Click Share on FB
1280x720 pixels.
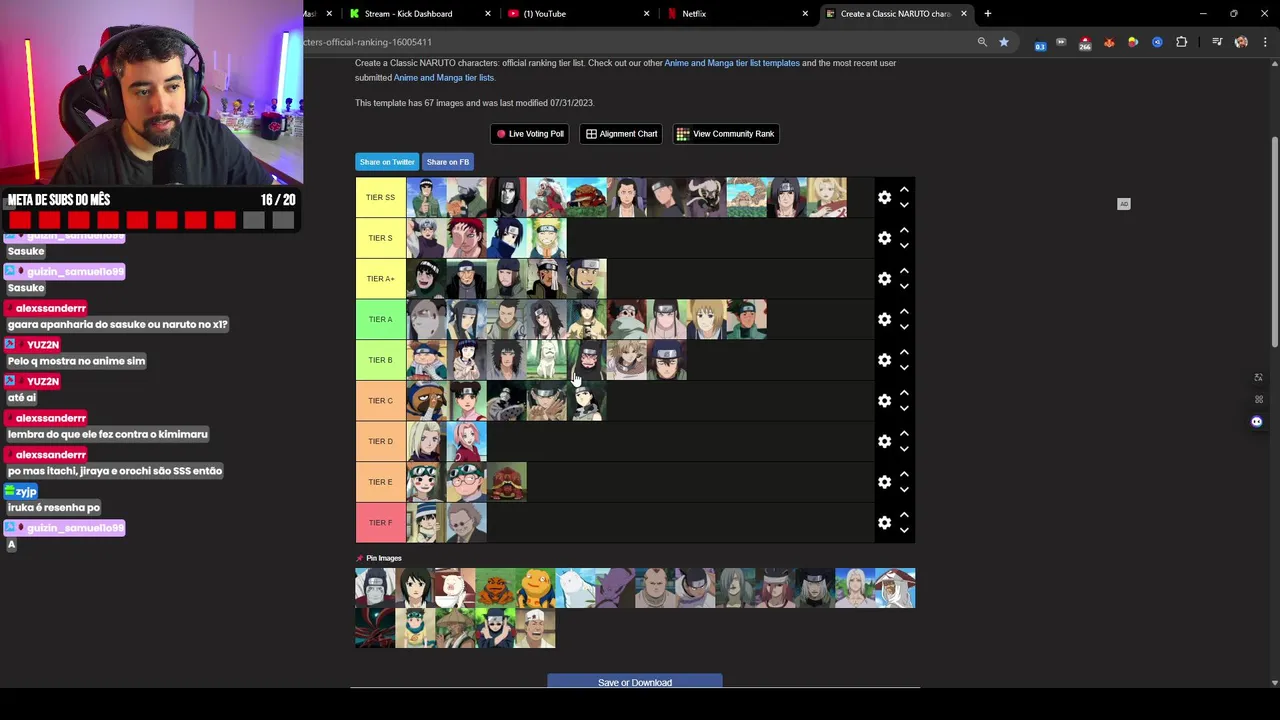pos(447,162)
